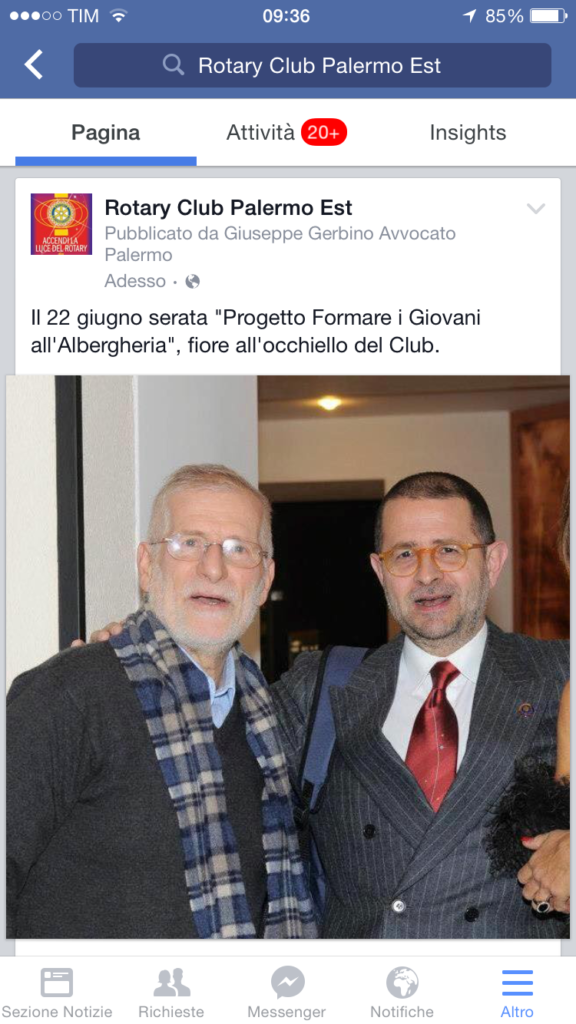Tap the Adesso timestamp
Viewport: 576px width, 1024px height.
point(135,281)
